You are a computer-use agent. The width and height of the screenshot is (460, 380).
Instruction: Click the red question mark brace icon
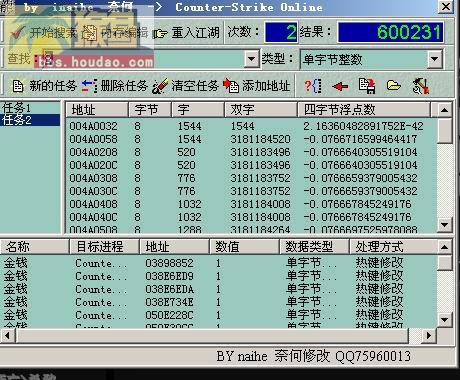click(x=313, y=86)
